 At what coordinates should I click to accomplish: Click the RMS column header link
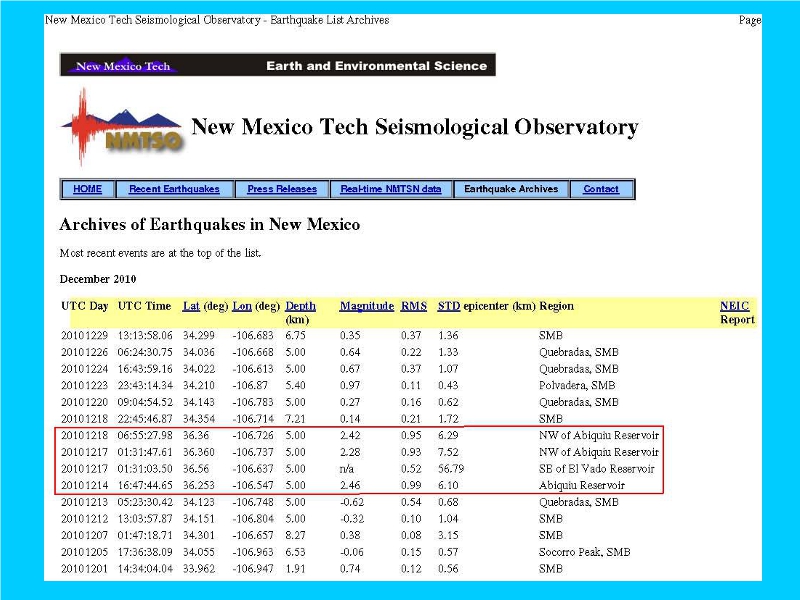tap(414, 306)
